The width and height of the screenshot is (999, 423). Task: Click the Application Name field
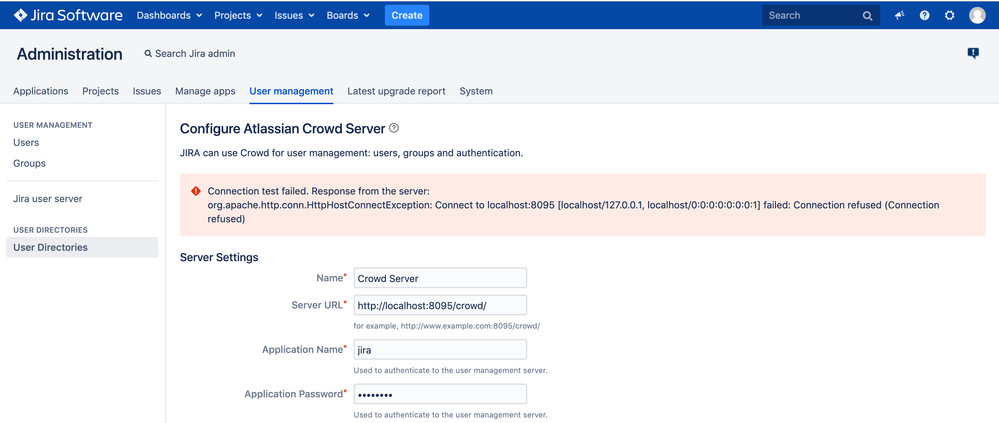coord(440,350)
